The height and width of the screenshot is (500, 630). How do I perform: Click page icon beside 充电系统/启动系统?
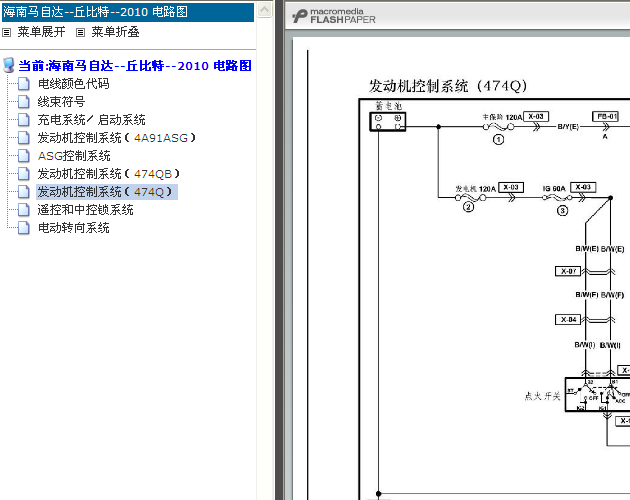pyautogui.click(x=24, y=120)
